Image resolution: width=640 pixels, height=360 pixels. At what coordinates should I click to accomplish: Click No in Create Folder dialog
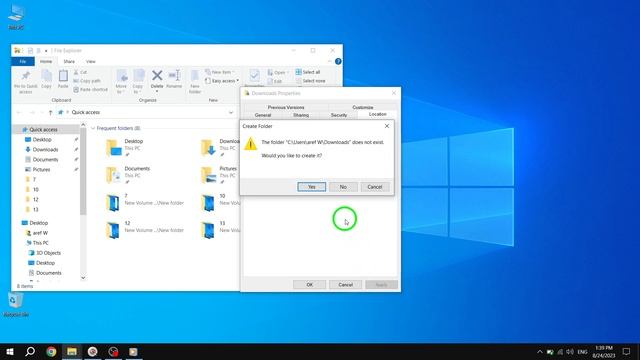[343, 187]
